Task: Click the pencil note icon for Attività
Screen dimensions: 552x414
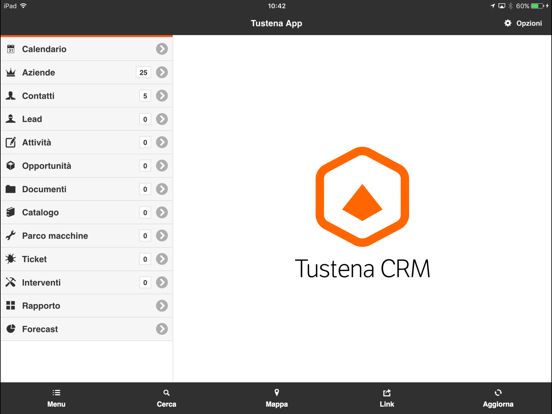Action: [x=11, y=142]
